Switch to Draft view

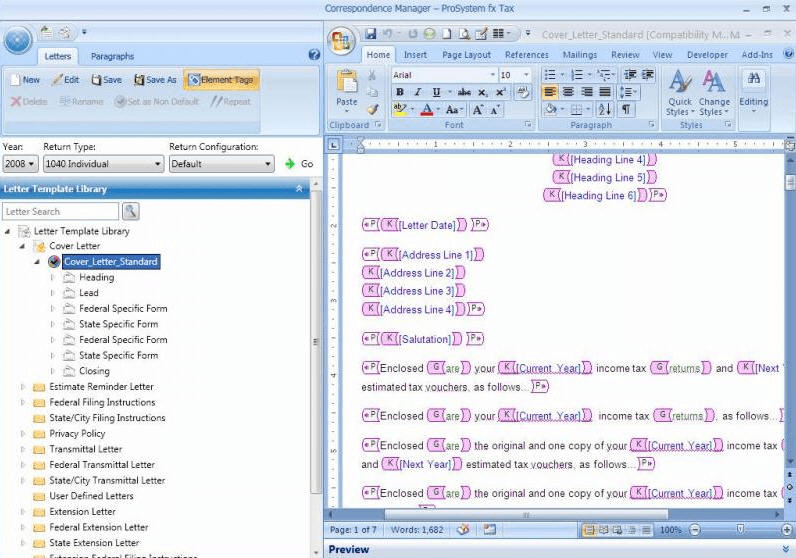(x=646, y=530)
